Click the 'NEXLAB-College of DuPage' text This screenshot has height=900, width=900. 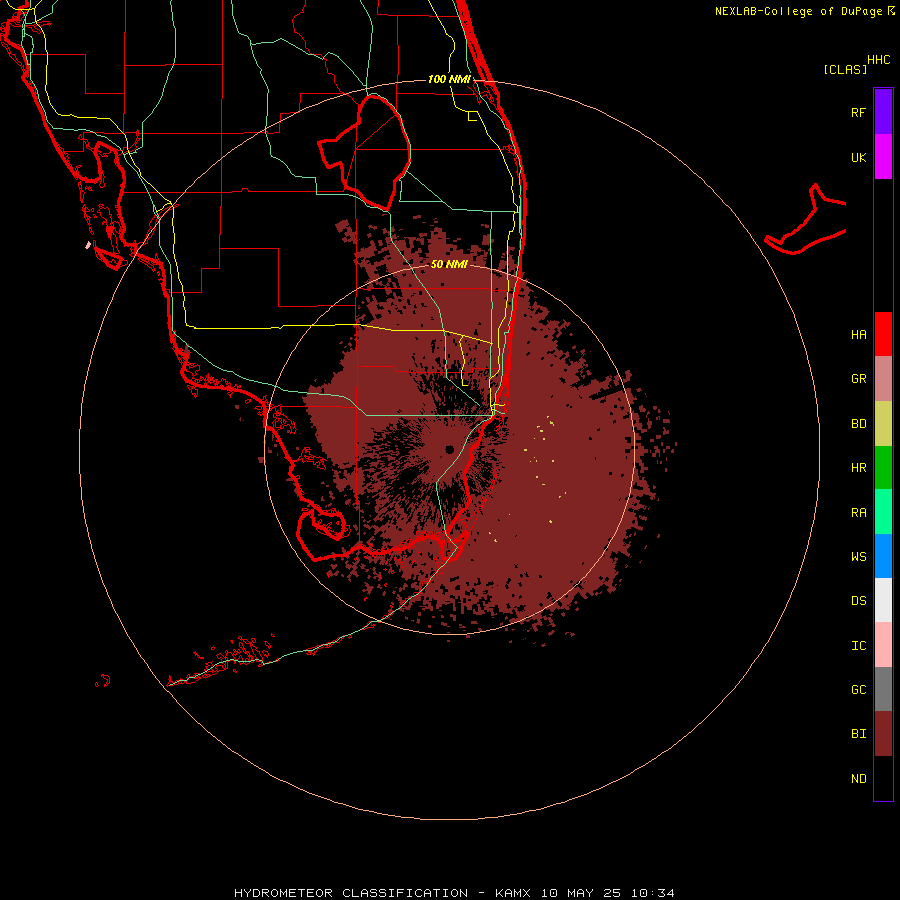click(798, 11)
